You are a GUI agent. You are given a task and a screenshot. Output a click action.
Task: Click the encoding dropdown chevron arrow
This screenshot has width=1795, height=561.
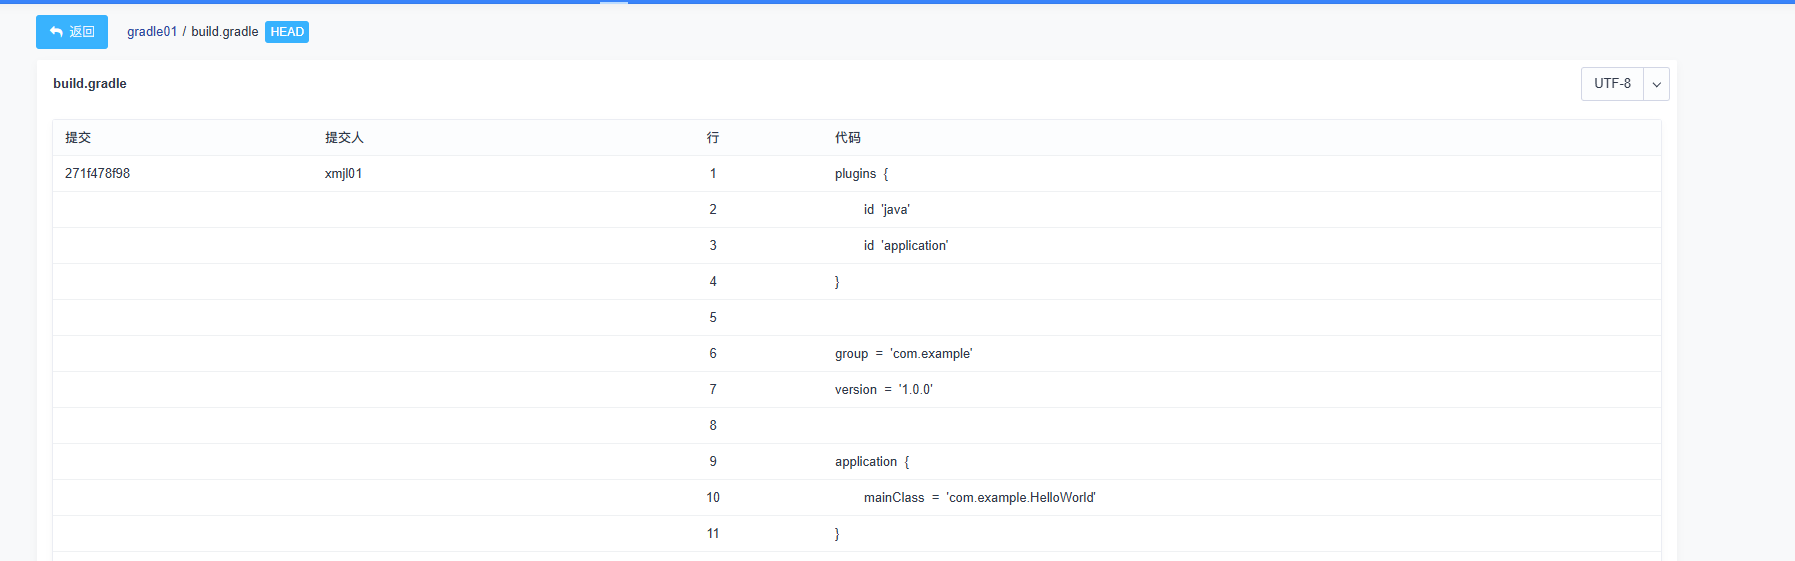(1656, 84)
